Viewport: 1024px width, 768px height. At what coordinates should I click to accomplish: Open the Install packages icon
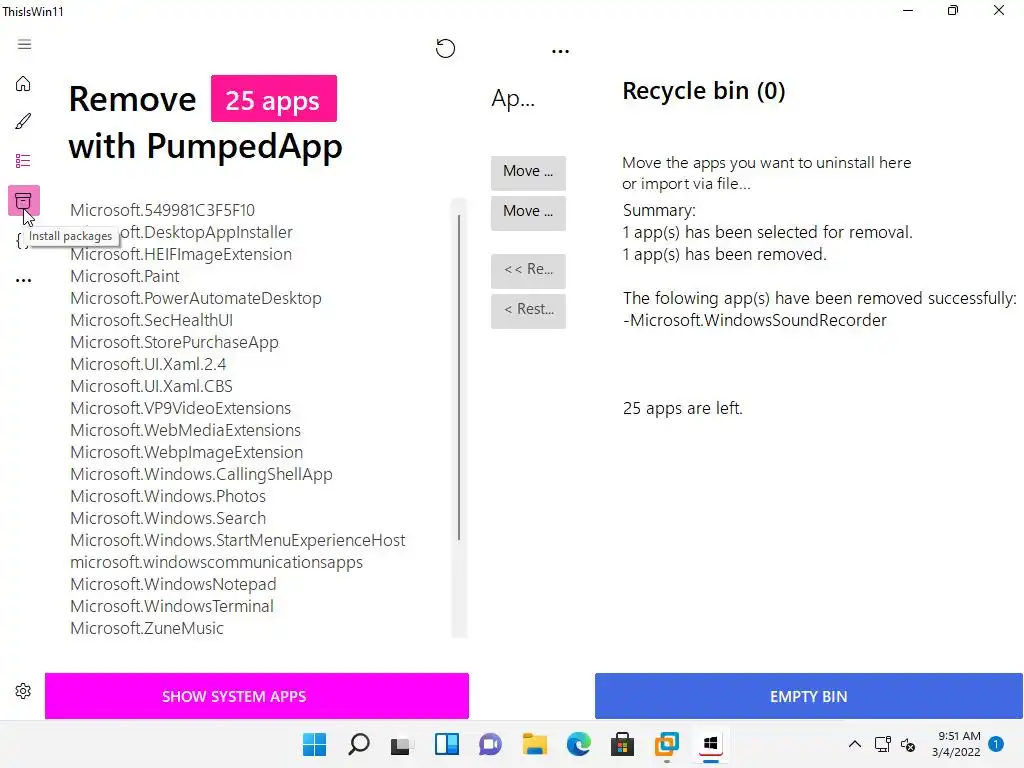point(24,200)
